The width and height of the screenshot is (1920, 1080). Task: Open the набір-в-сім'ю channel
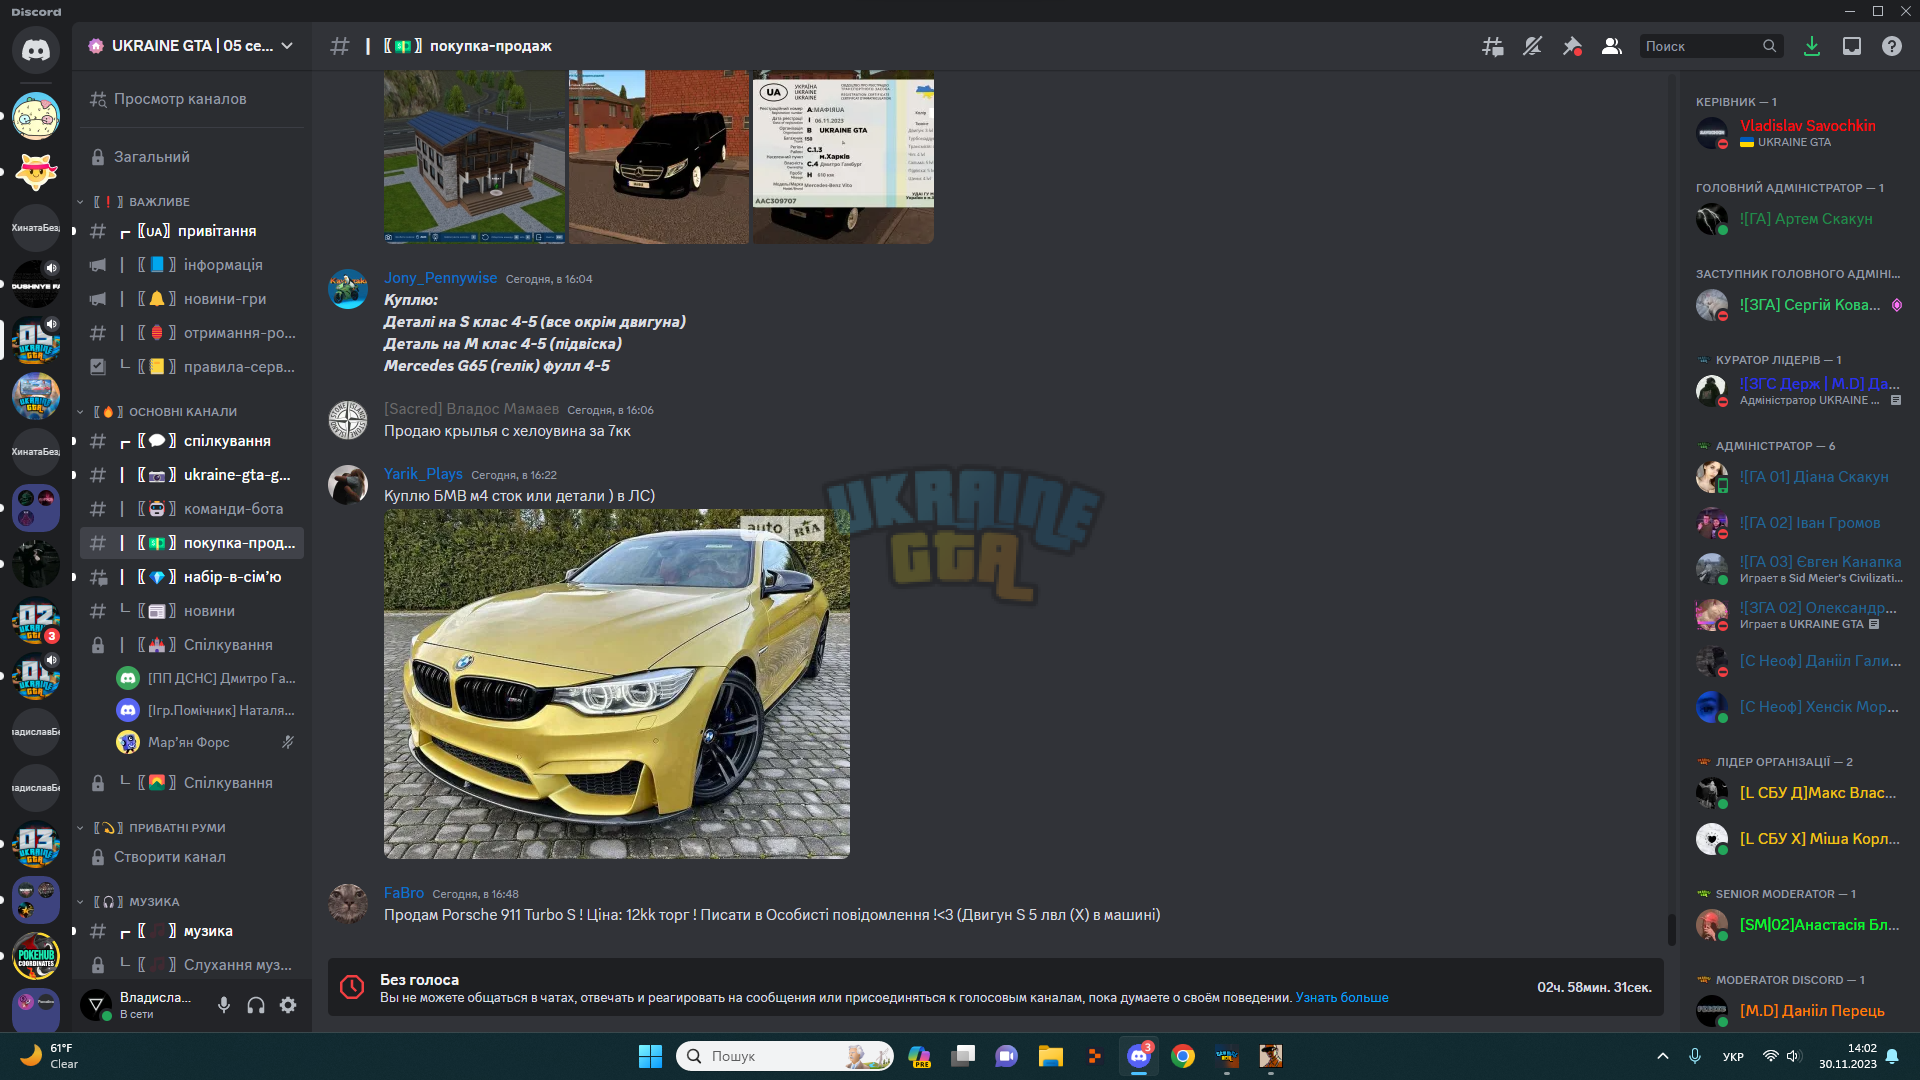coord(192,577)
